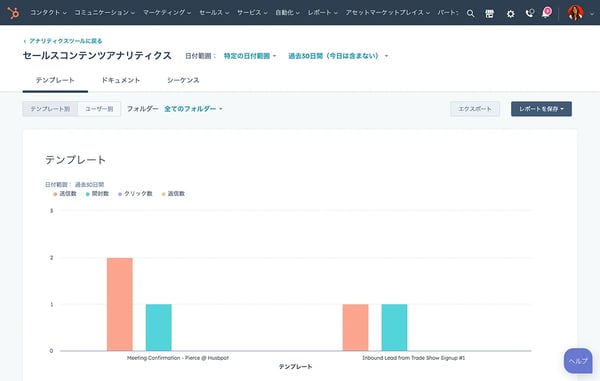Select the ユーザー別 view toggle
The height and width of the screenshot is (381, 600).
pyautogui.click(x=99, y=109)
